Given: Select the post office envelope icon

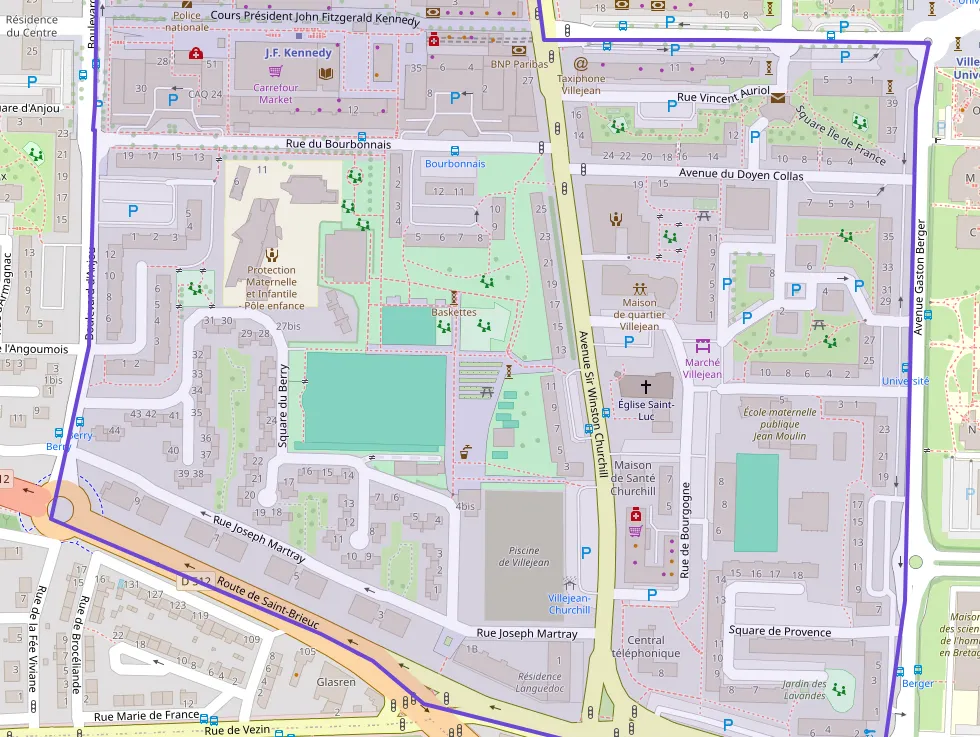Looking at the screenshot, I should pos(778,97).
